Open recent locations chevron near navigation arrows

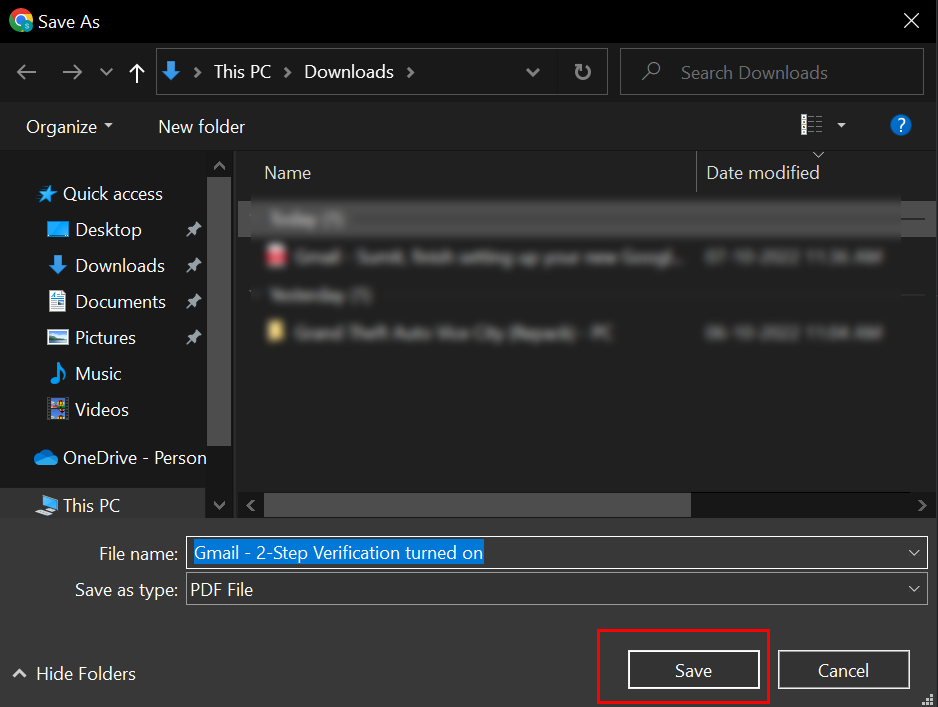click(x=106, y=72)
